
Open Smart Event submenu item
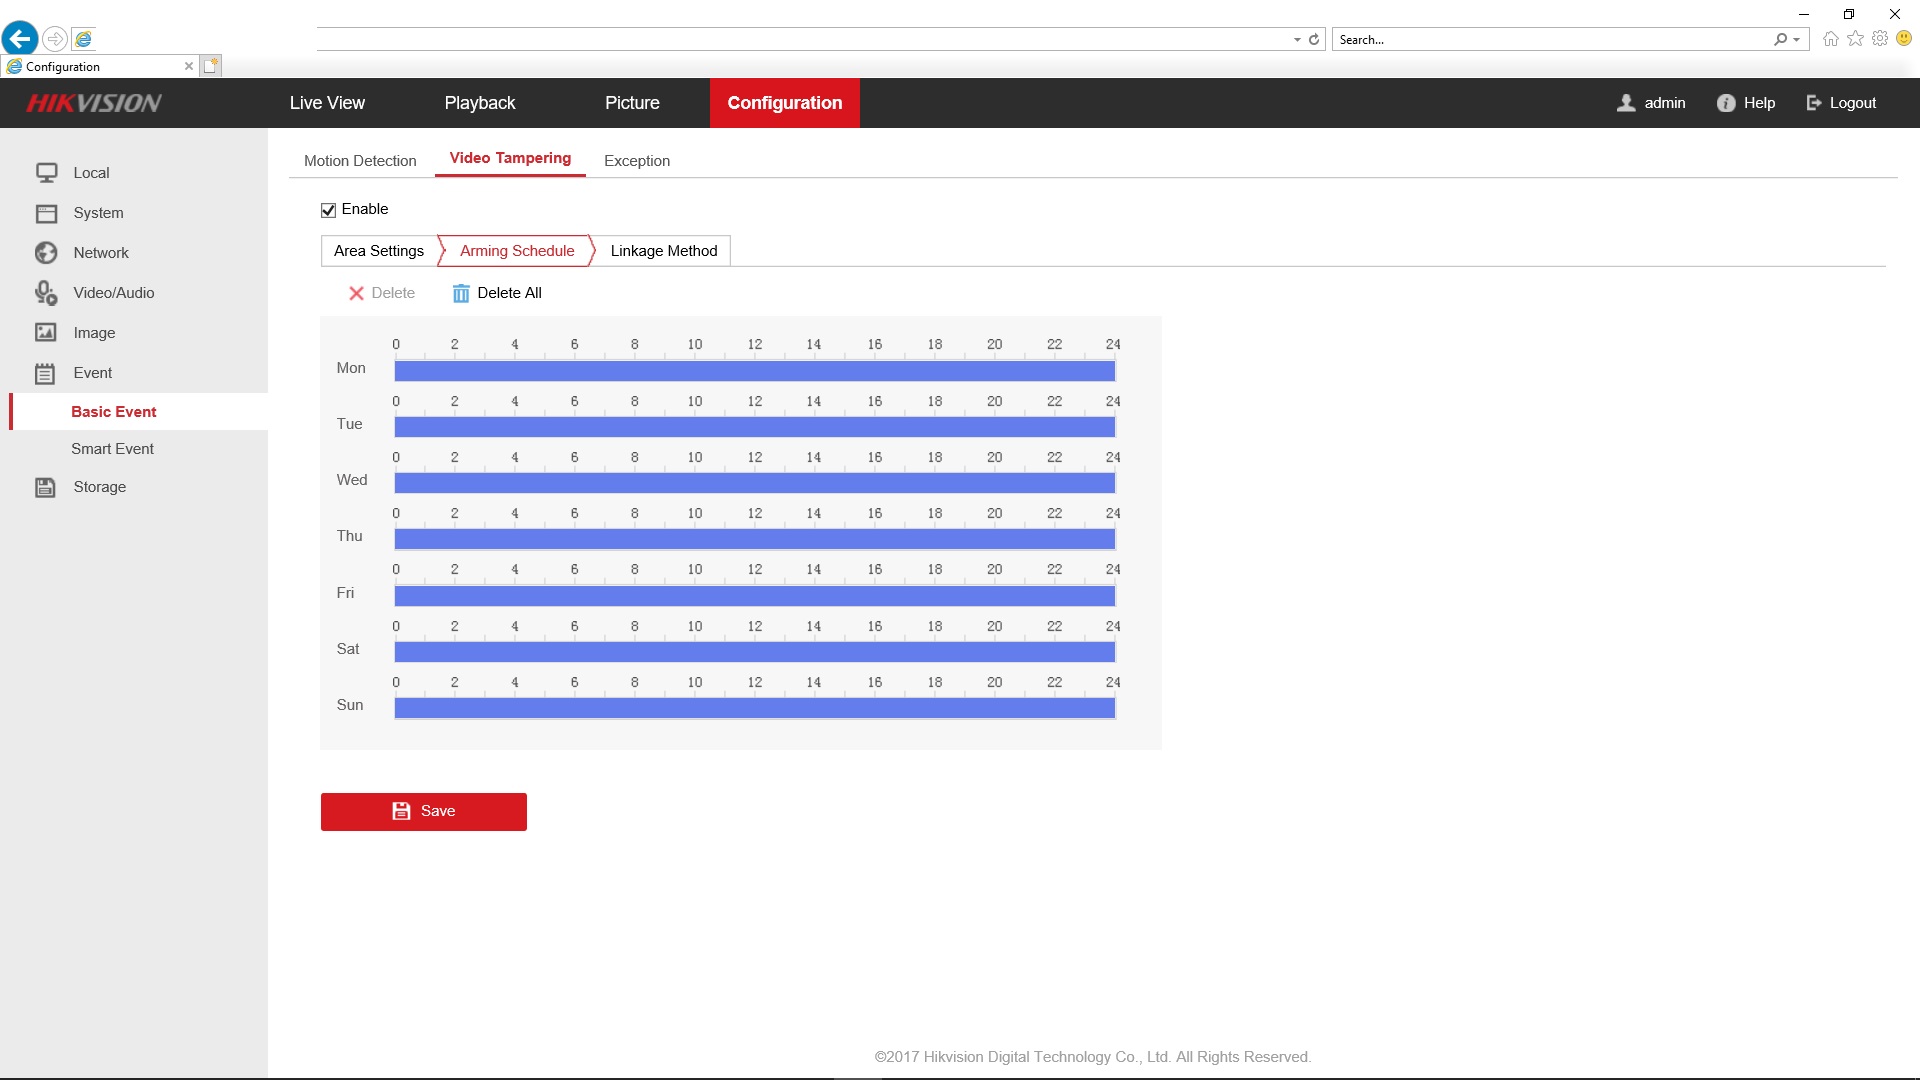pos(112,449)
